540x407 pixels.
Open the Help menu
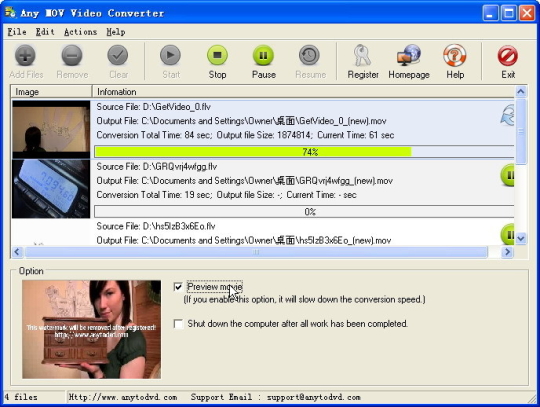[116, 32]
